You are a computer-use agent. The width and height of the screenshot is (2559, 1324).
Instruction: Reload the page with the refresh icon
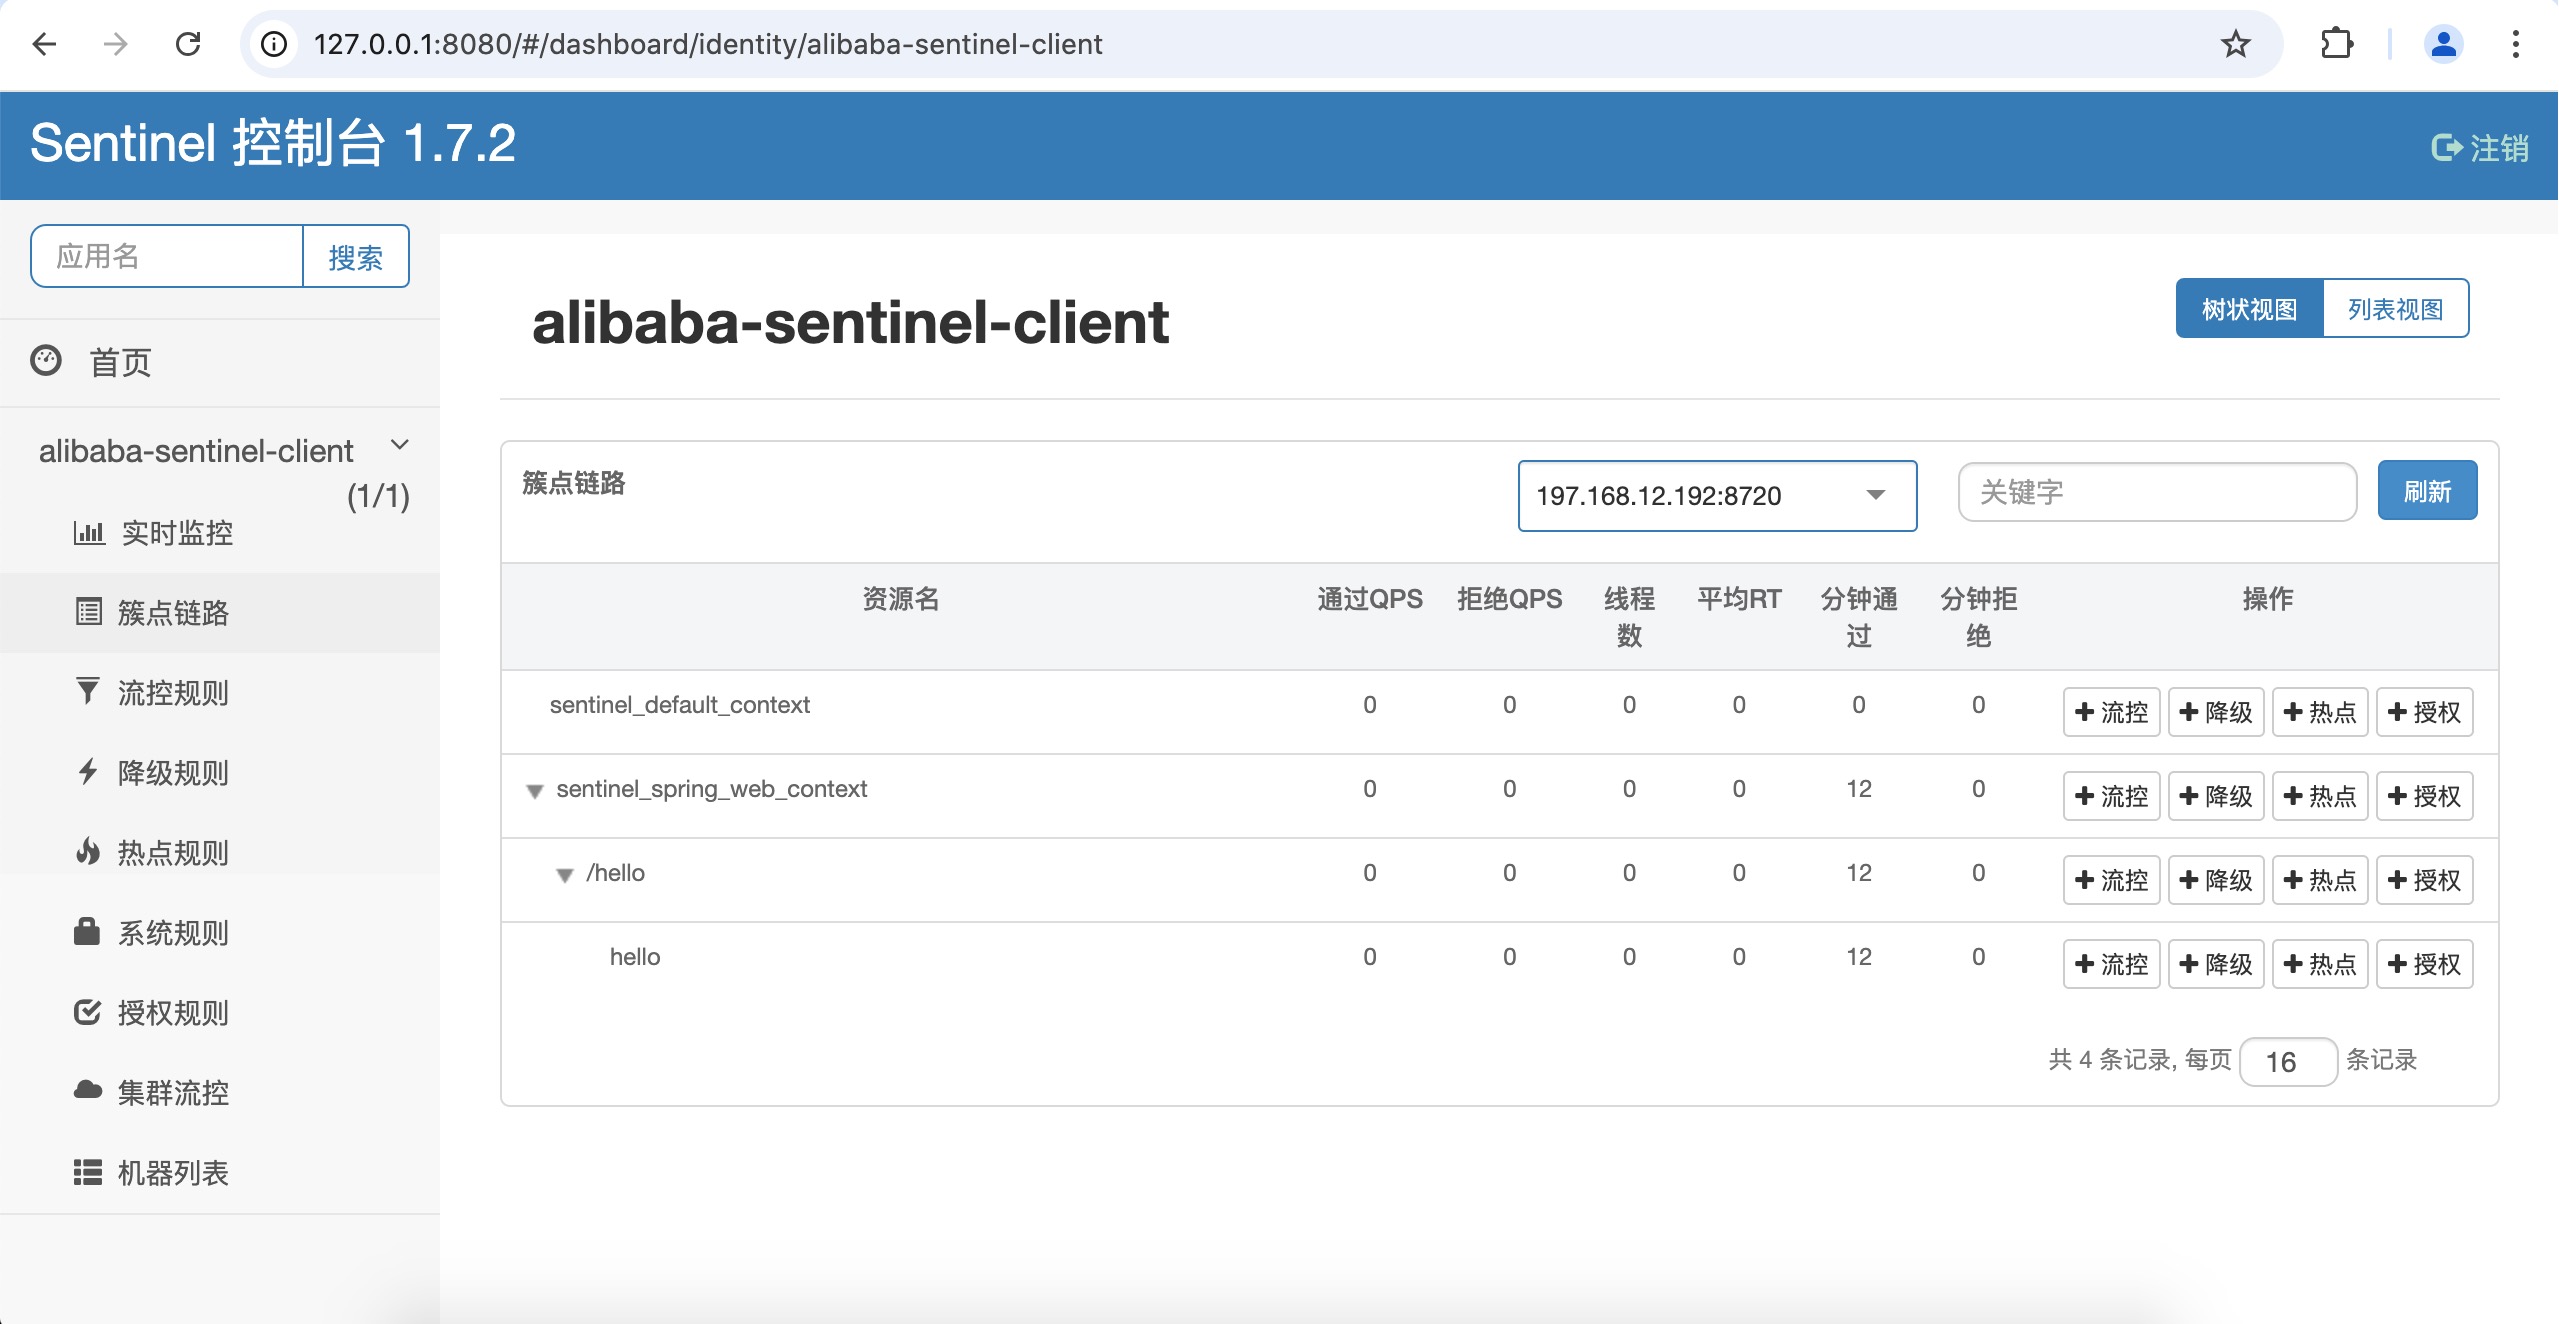[x=188, y=44]
